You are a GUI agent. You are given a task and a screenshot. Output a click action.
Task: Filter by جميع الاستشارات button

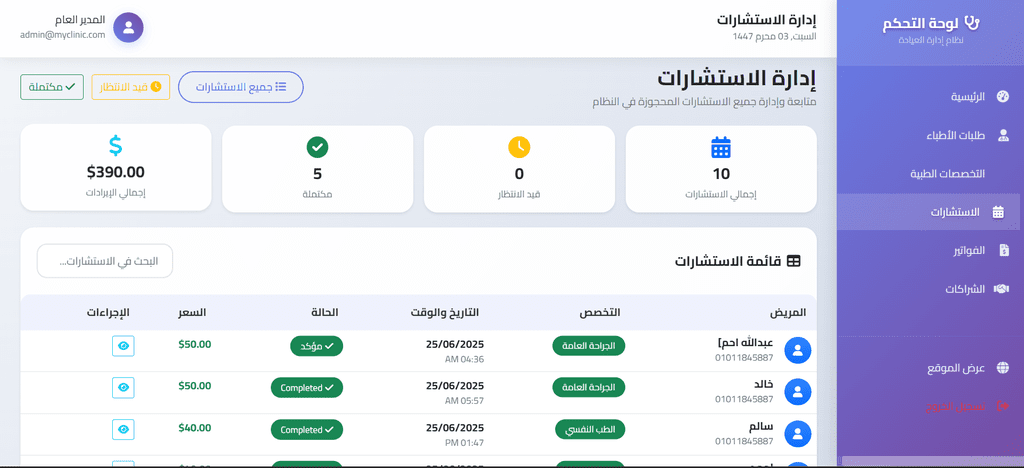[x=241, y=87]
